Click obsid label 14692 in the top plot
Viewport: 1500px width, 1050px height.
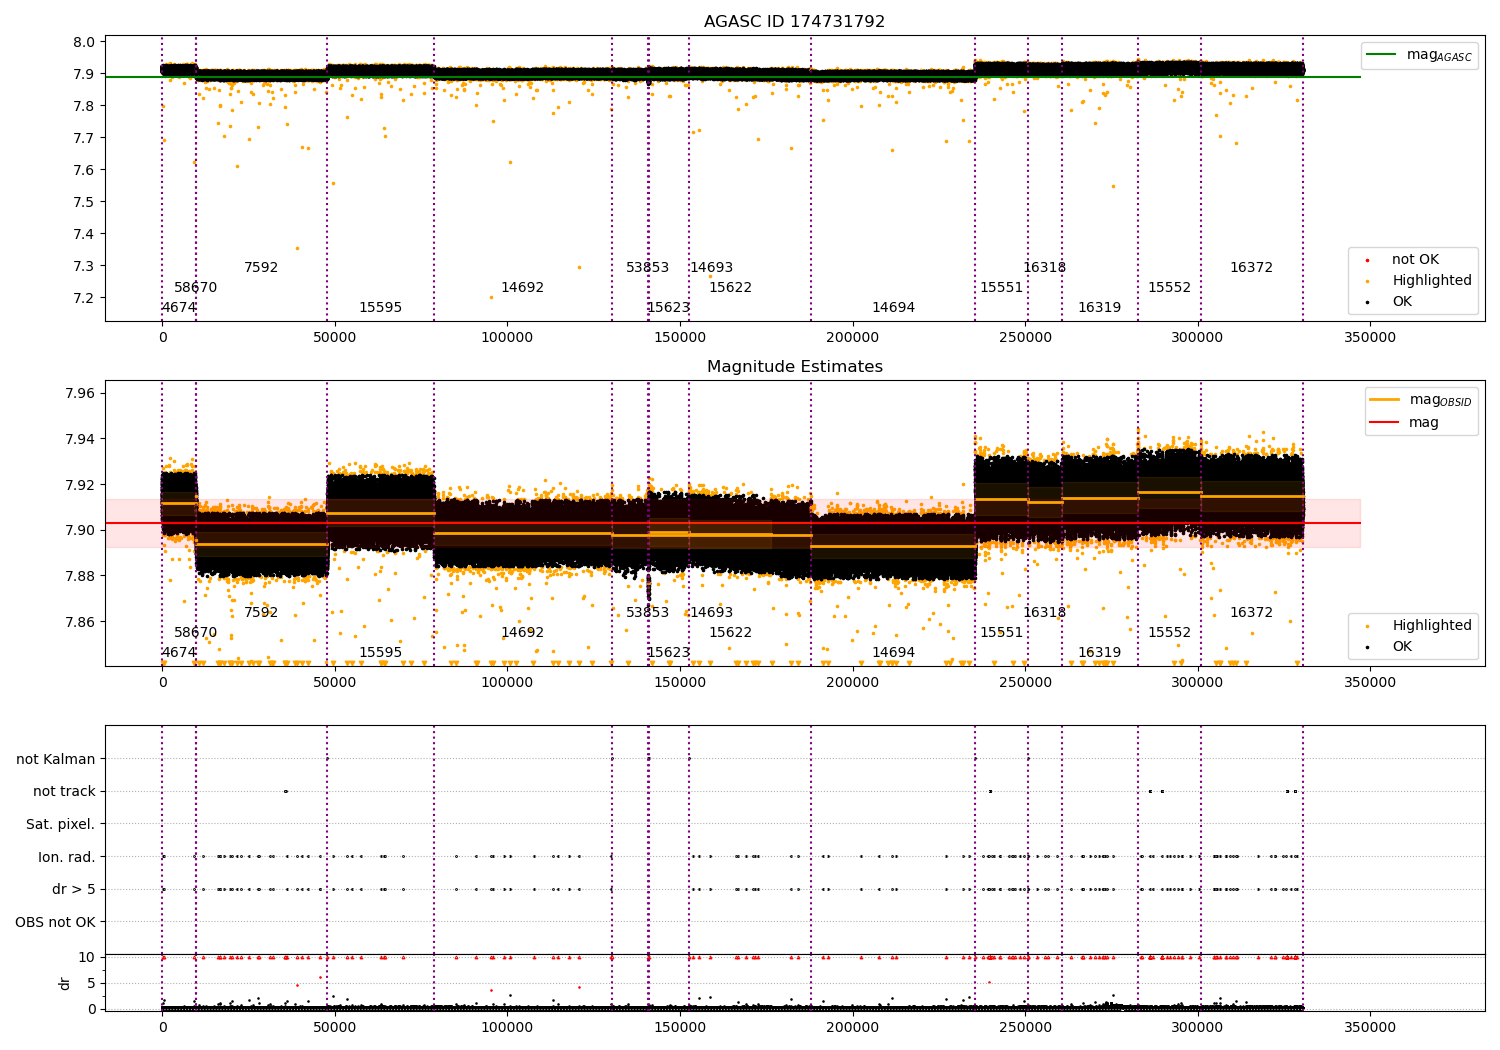[x=522, y=288]
